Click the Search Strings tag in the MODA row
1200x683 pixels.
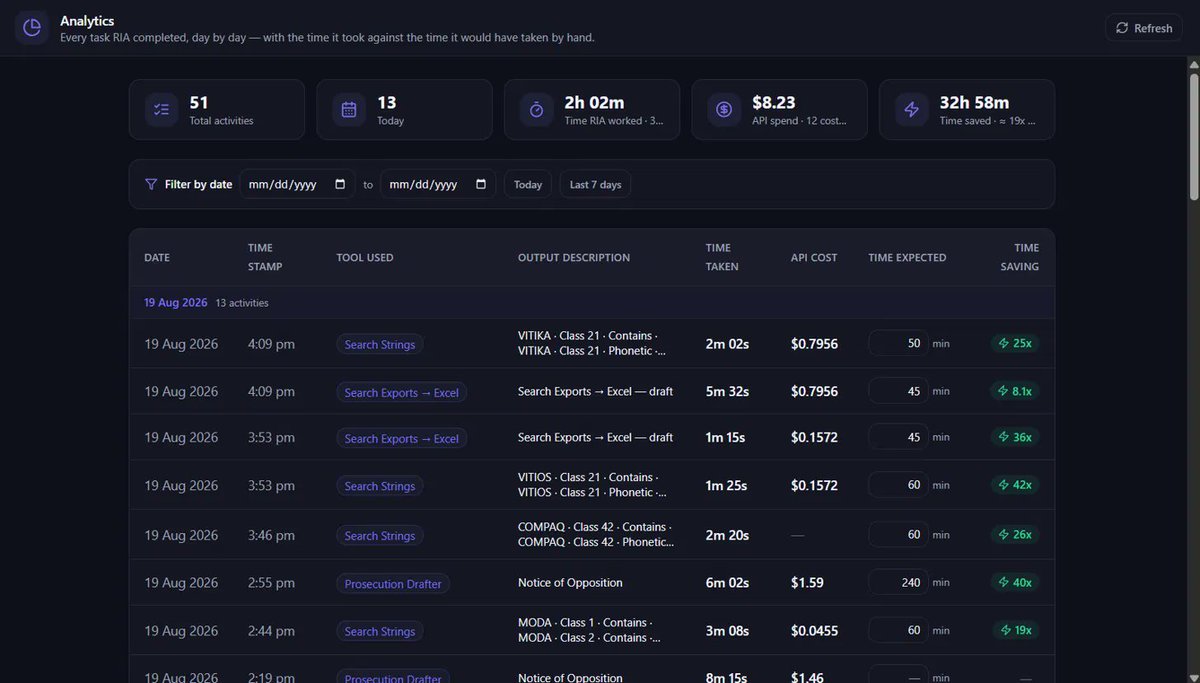pos(380,631)
